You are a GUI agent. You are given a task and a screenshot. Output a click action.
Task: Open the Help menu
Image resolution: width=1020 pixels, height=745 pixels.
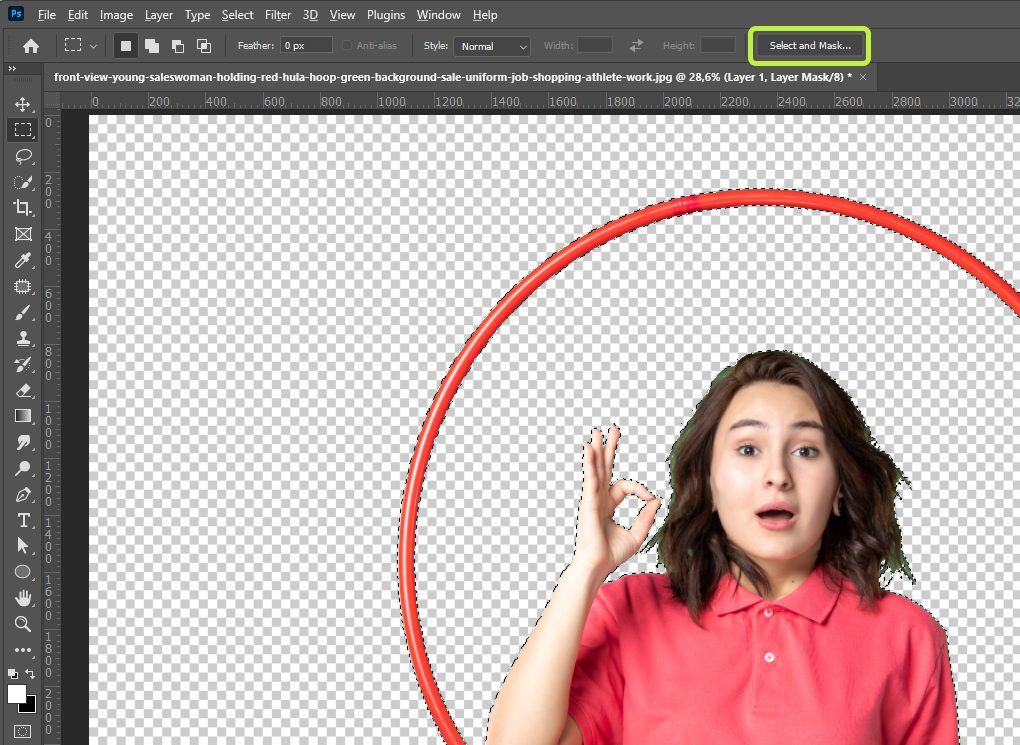pyautogui.click(x=485, y=14)
